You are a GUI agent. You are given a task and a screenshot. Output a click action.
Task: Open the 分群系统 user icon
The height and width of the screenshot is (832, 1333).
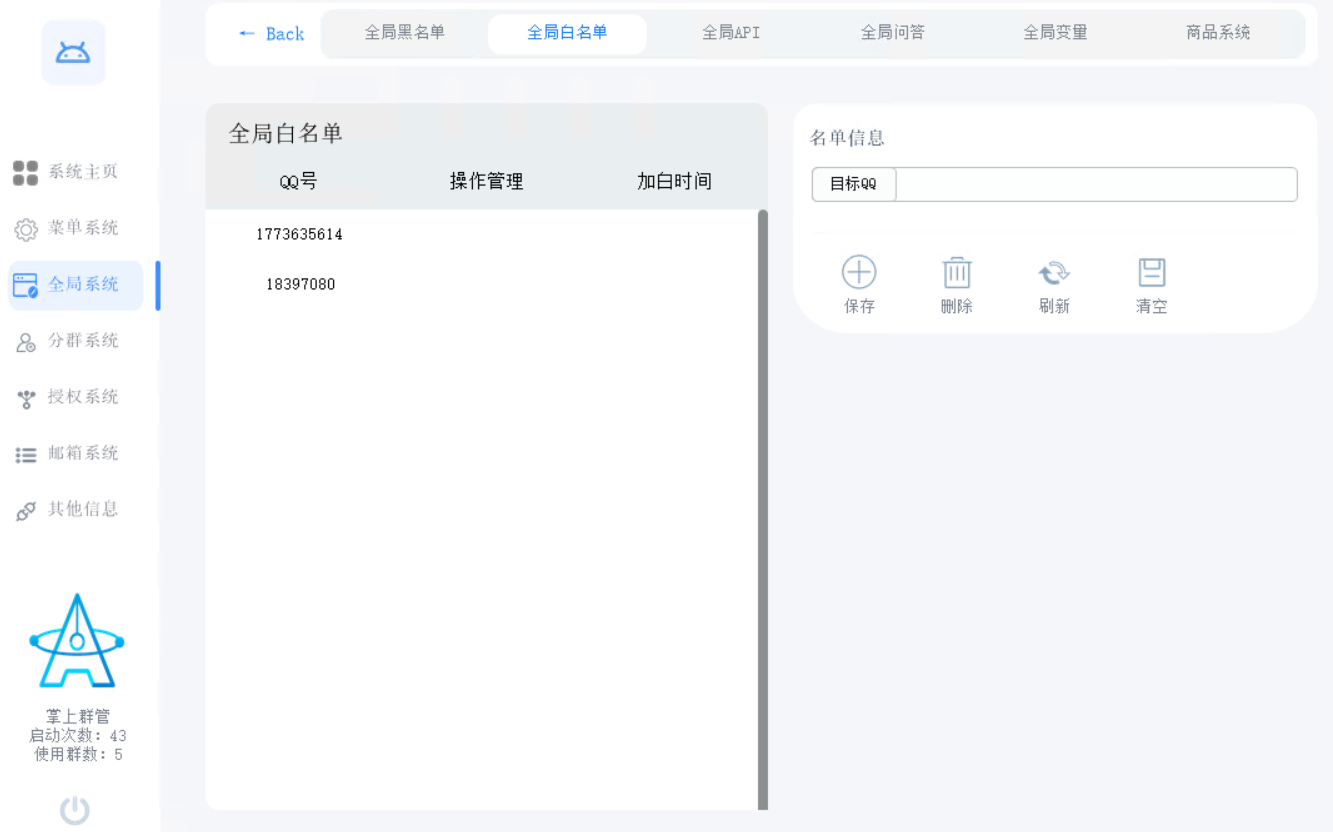click(x=26, y=342)
